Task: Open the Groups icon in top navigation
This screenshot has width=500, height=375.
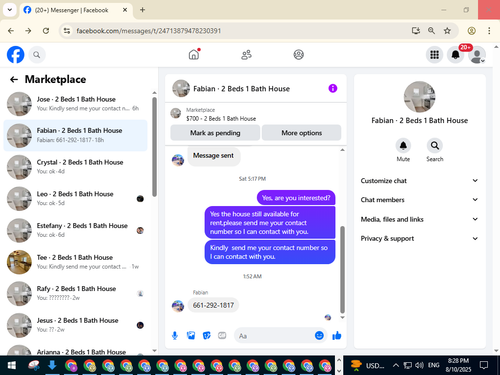Action: pyautogui.click(x=298, y=55)
